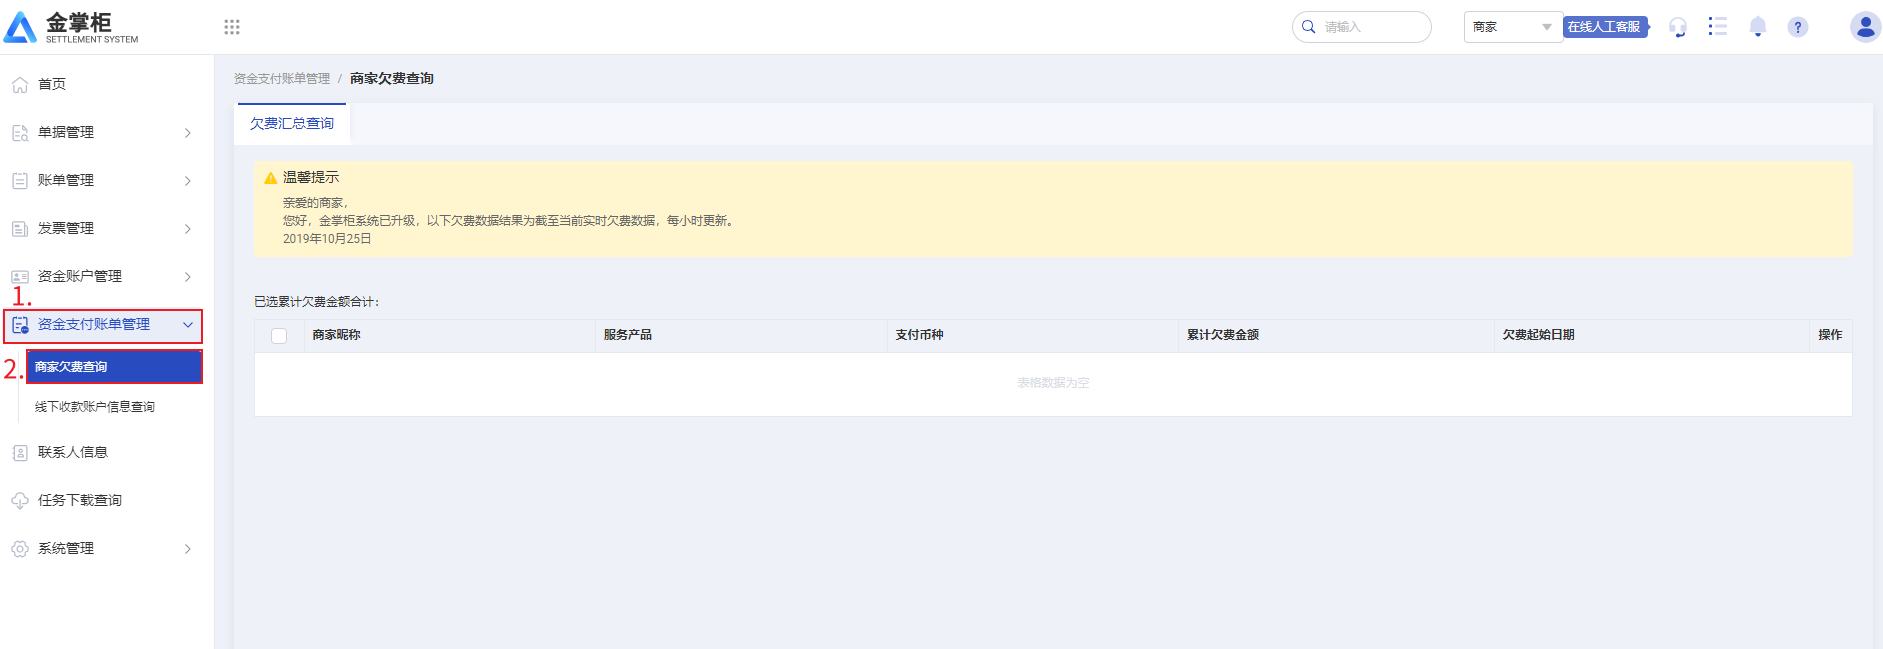Viewport: 1883px width, 649px height.
Task: Click the help question mark icon
Action: (1797, 27)
